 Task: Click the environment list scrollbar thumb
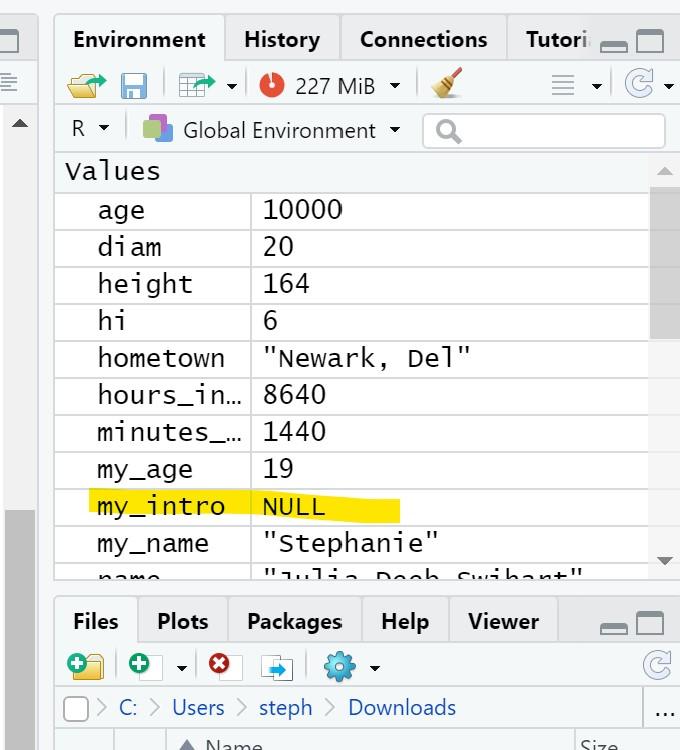tap(665, 263)
